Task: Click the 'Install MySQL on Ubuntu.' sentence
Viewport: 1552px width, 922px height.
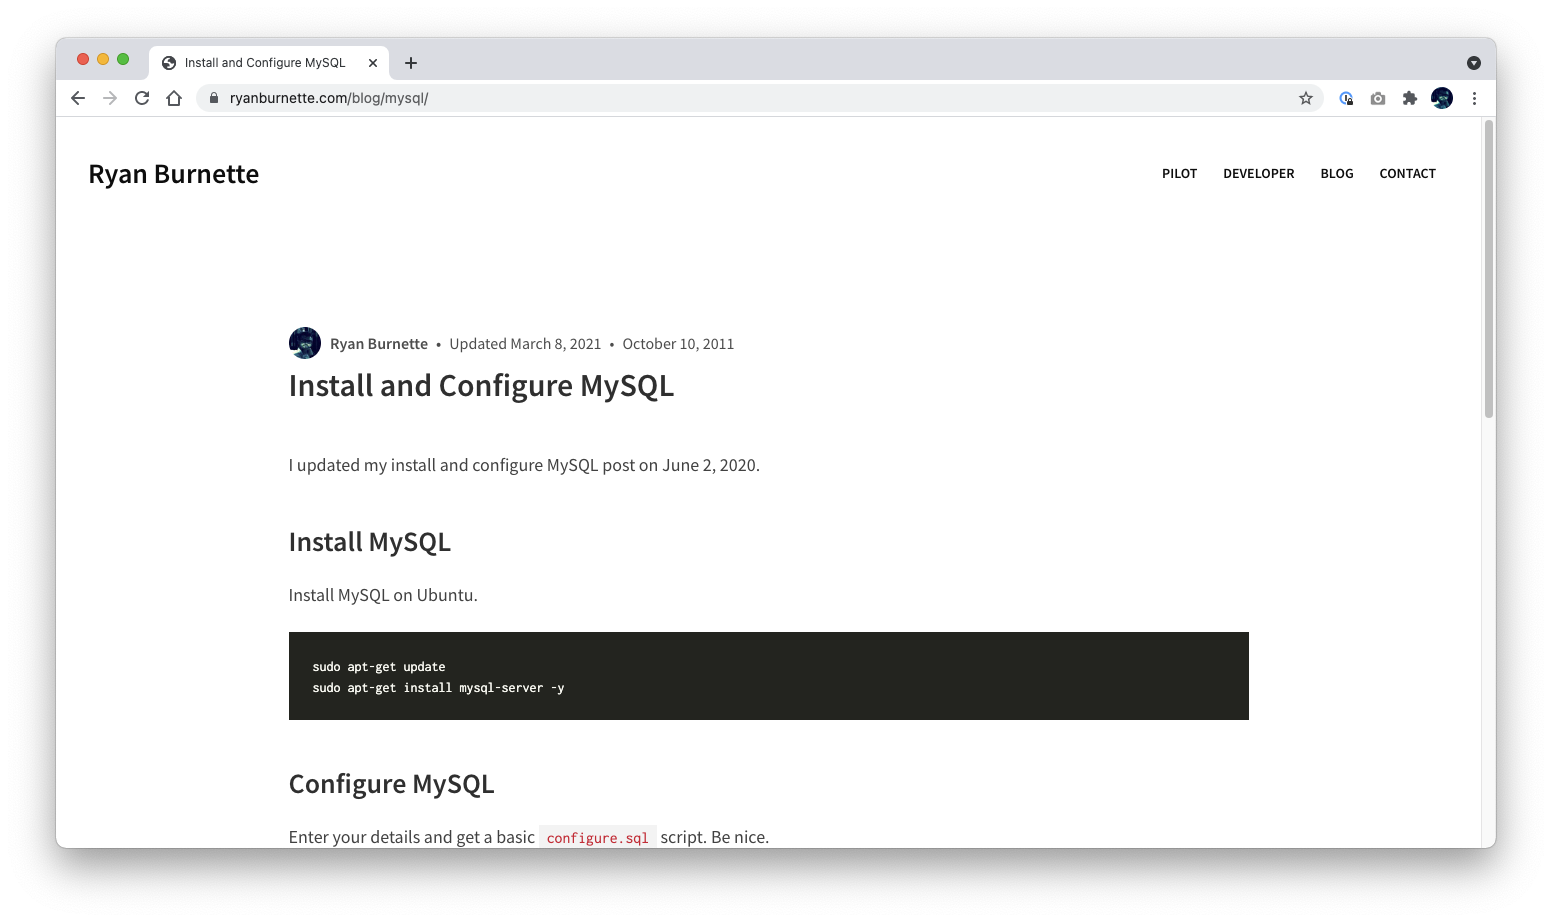Action: click(383, 595)
